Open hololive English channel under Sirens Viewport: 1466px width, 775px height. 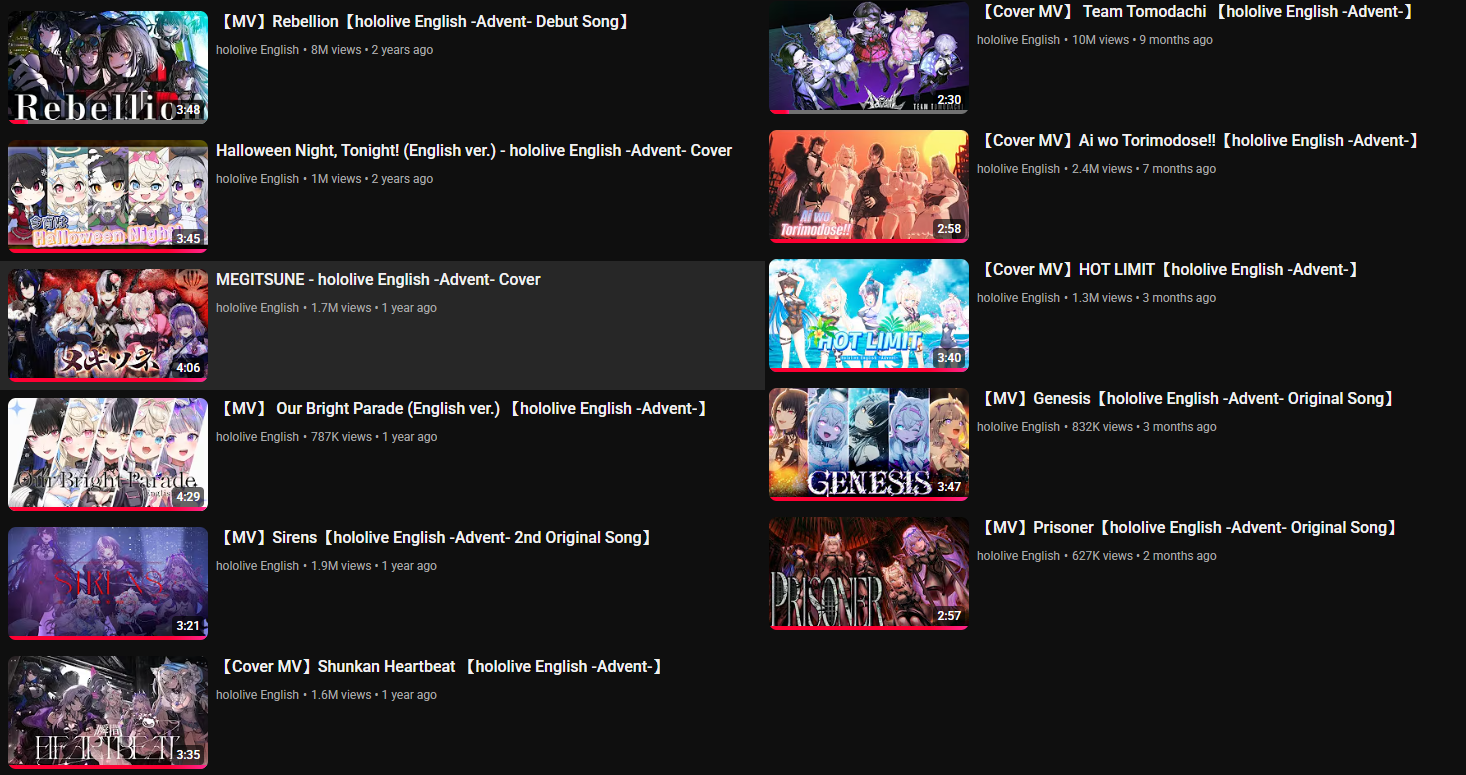(x=257, y=566)
